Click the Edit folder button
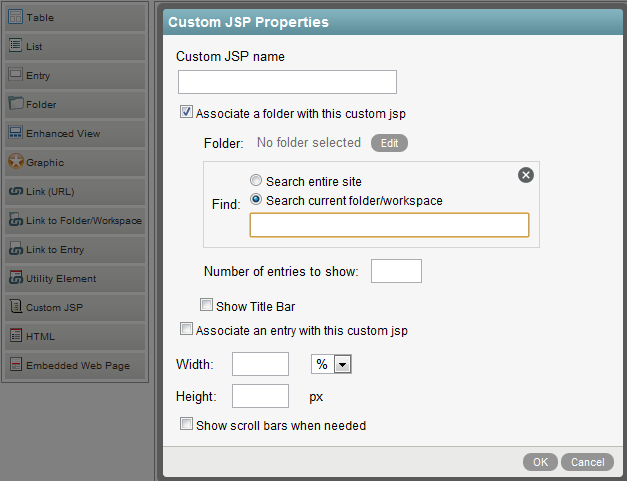Viewport: 627px width, 481px height. [x=389, y=143]
